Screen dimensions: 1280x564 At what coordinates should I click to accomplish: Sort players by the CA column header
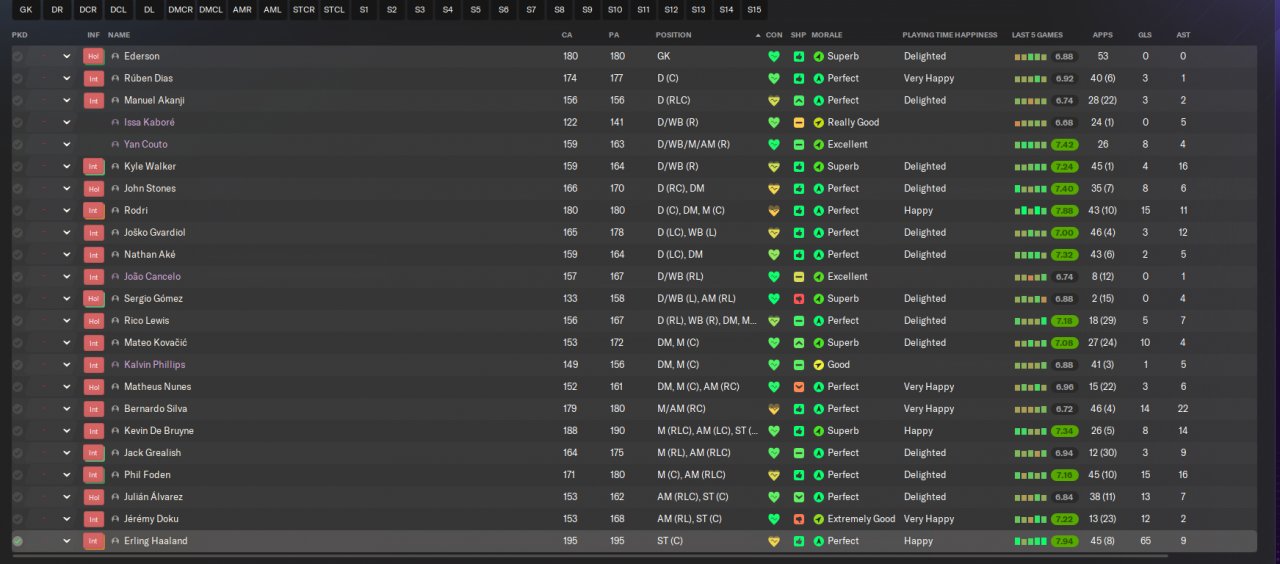pos(567,35)
